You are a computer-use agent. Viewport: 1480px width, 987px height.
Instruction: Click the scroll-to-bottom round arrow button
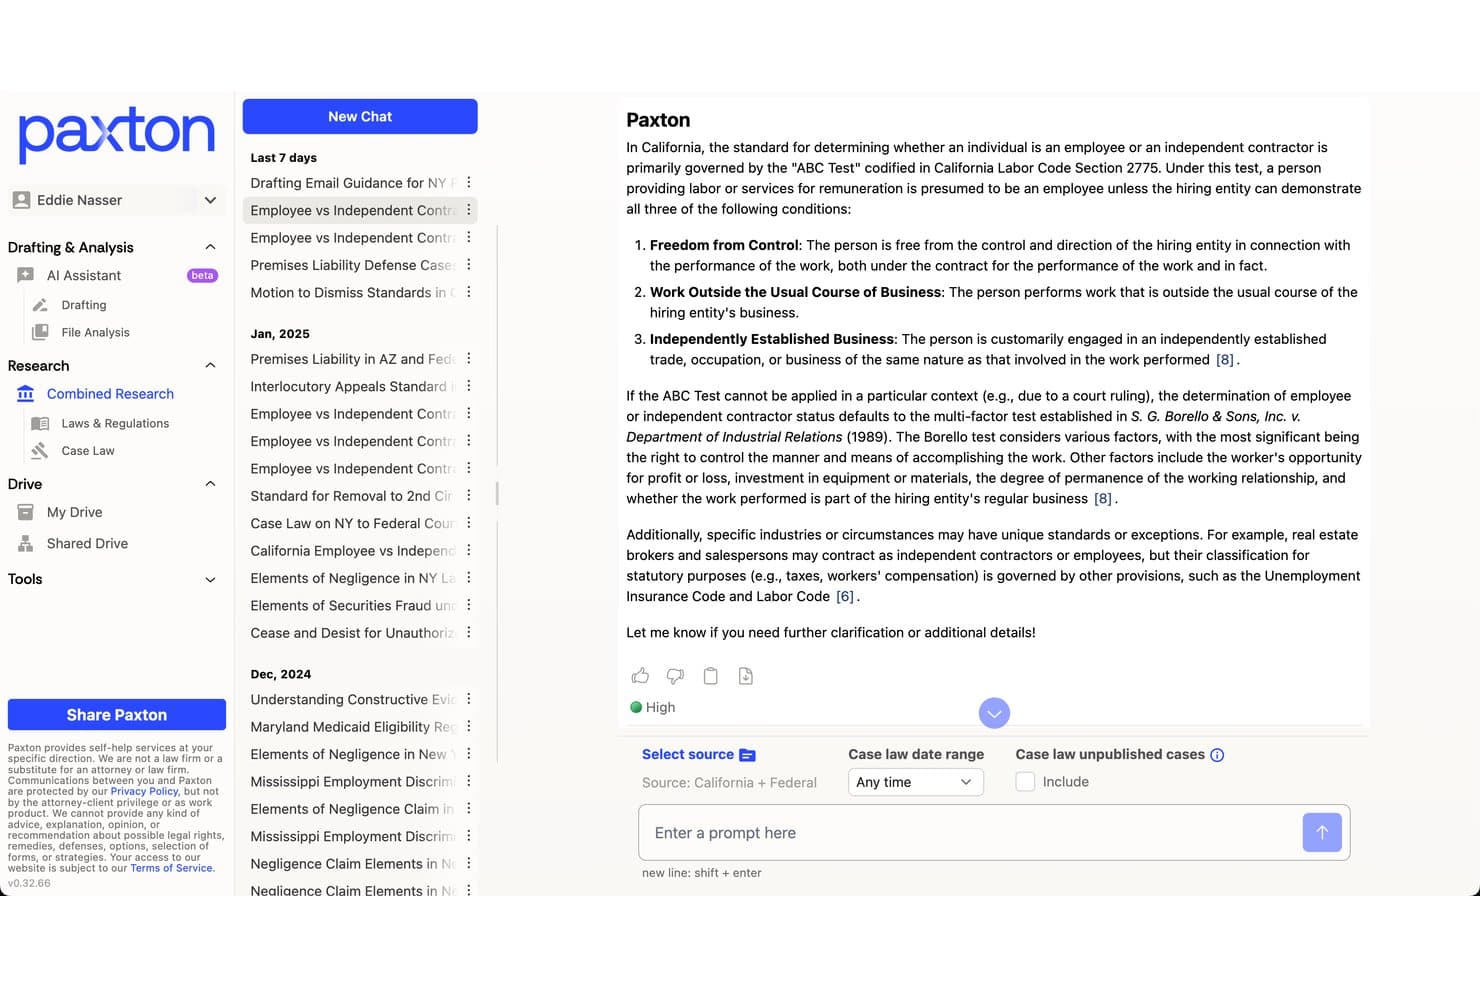click(994, 713)
